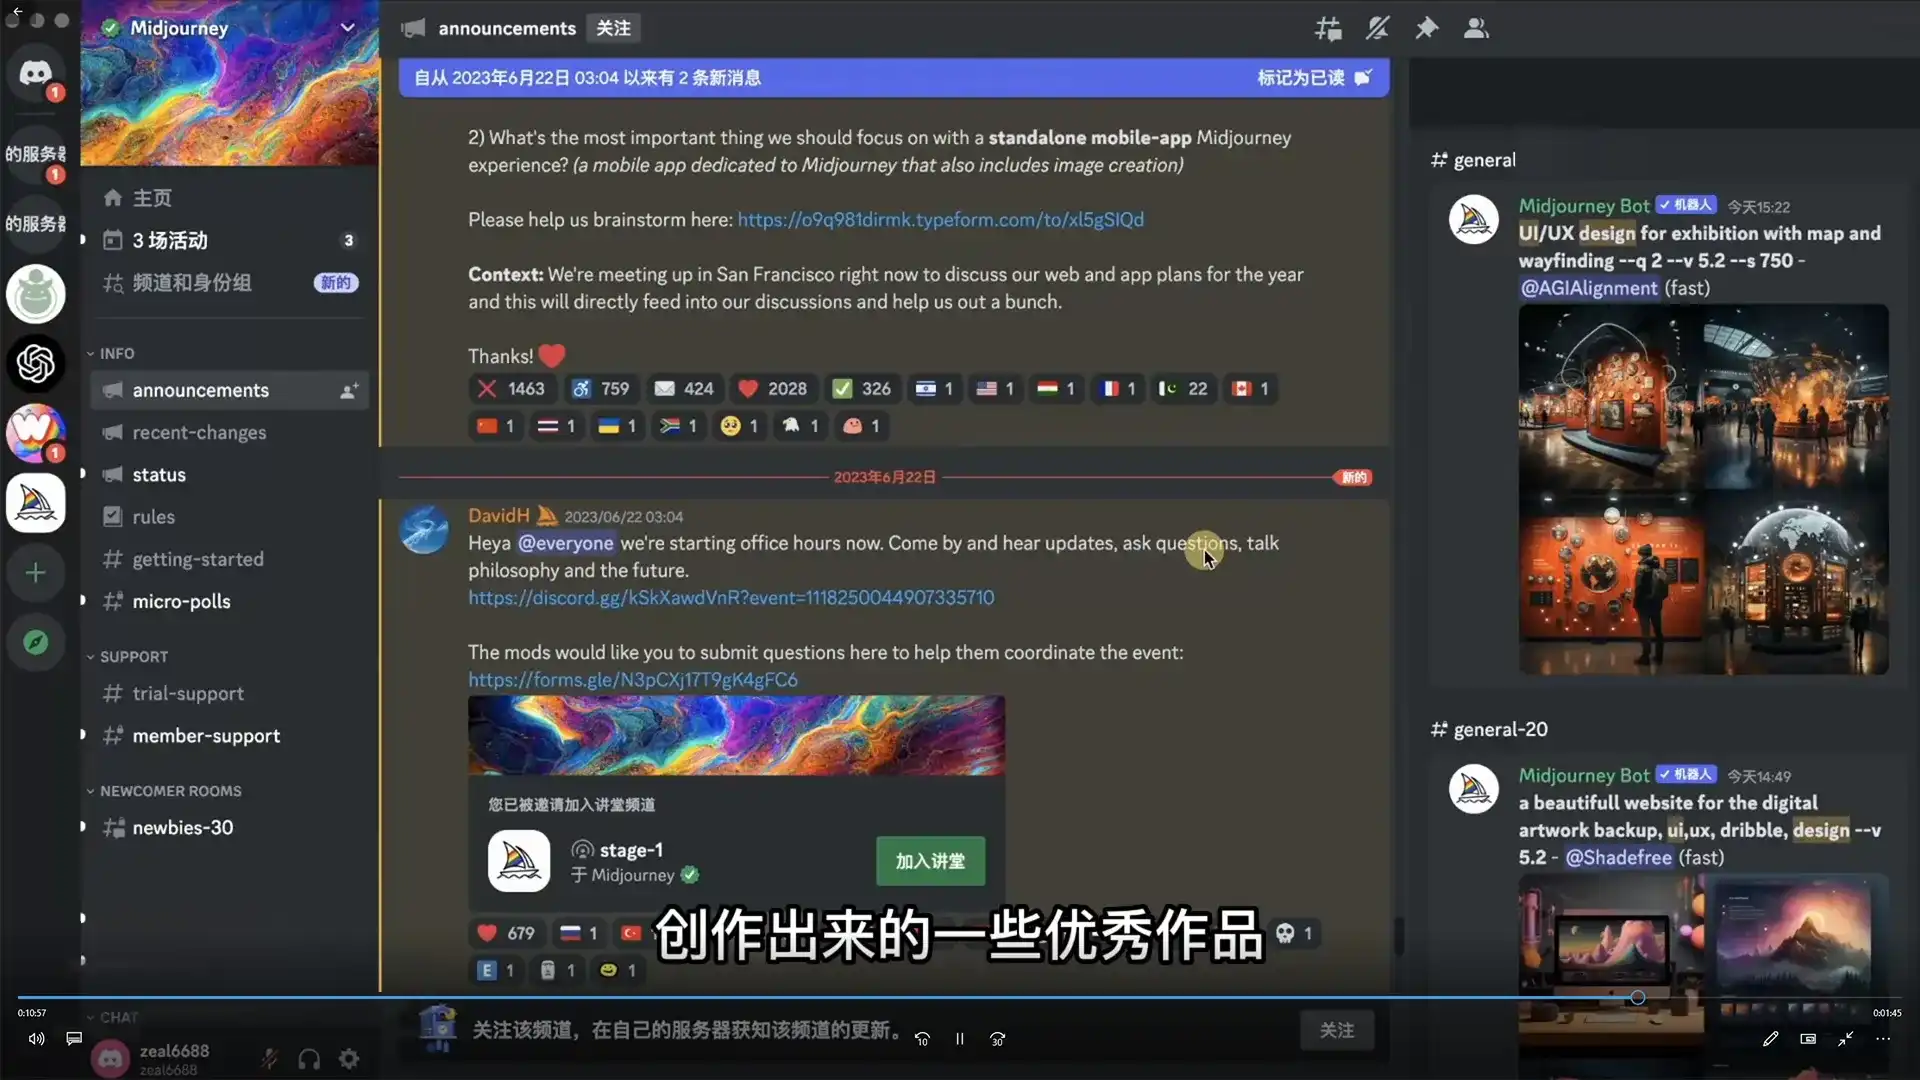The width and height of the screenshot is (1920, 1080).
Task: Click the volume icon on the video player
Action: point(34,1039)
